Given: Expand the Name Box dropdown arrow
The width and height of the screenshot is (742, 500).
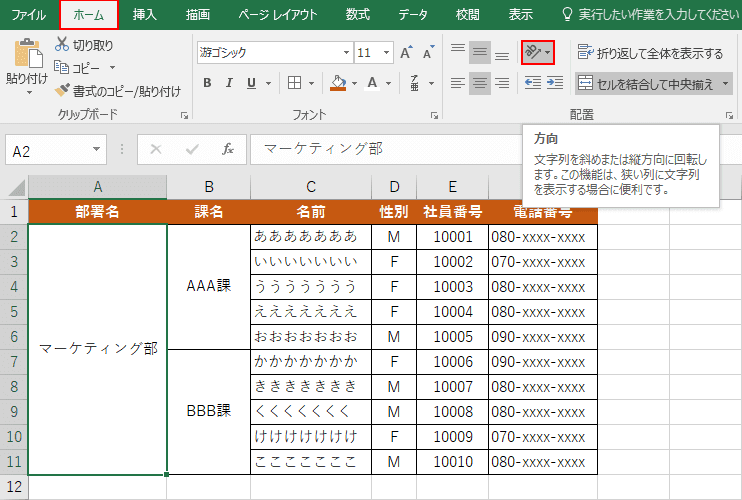Looking at the screenshot, I should (97, 149).
